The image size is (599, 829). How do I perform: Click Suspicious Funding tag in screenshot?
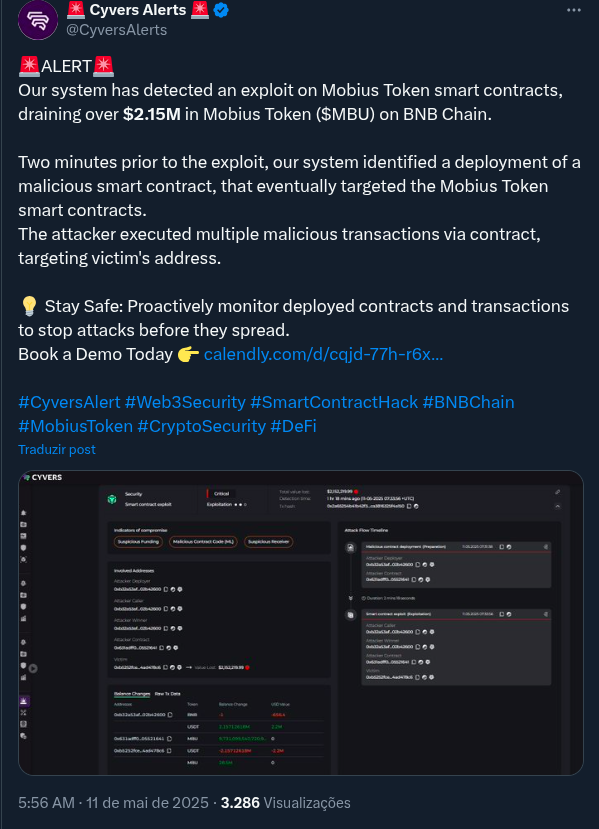pos(138,542)
